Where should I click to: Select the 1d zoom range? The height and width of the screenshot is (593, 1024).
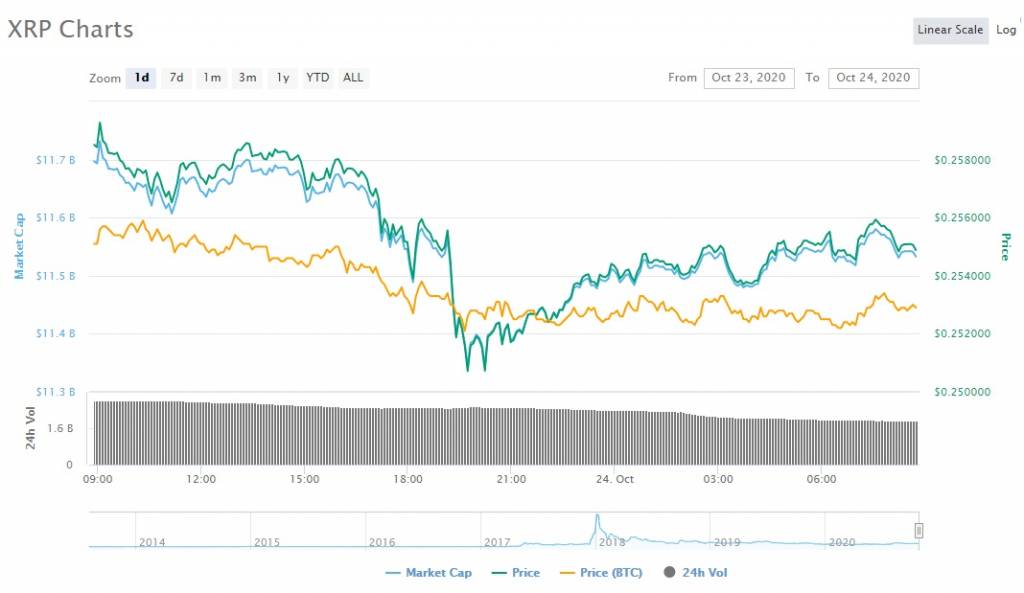pos(142,78)
